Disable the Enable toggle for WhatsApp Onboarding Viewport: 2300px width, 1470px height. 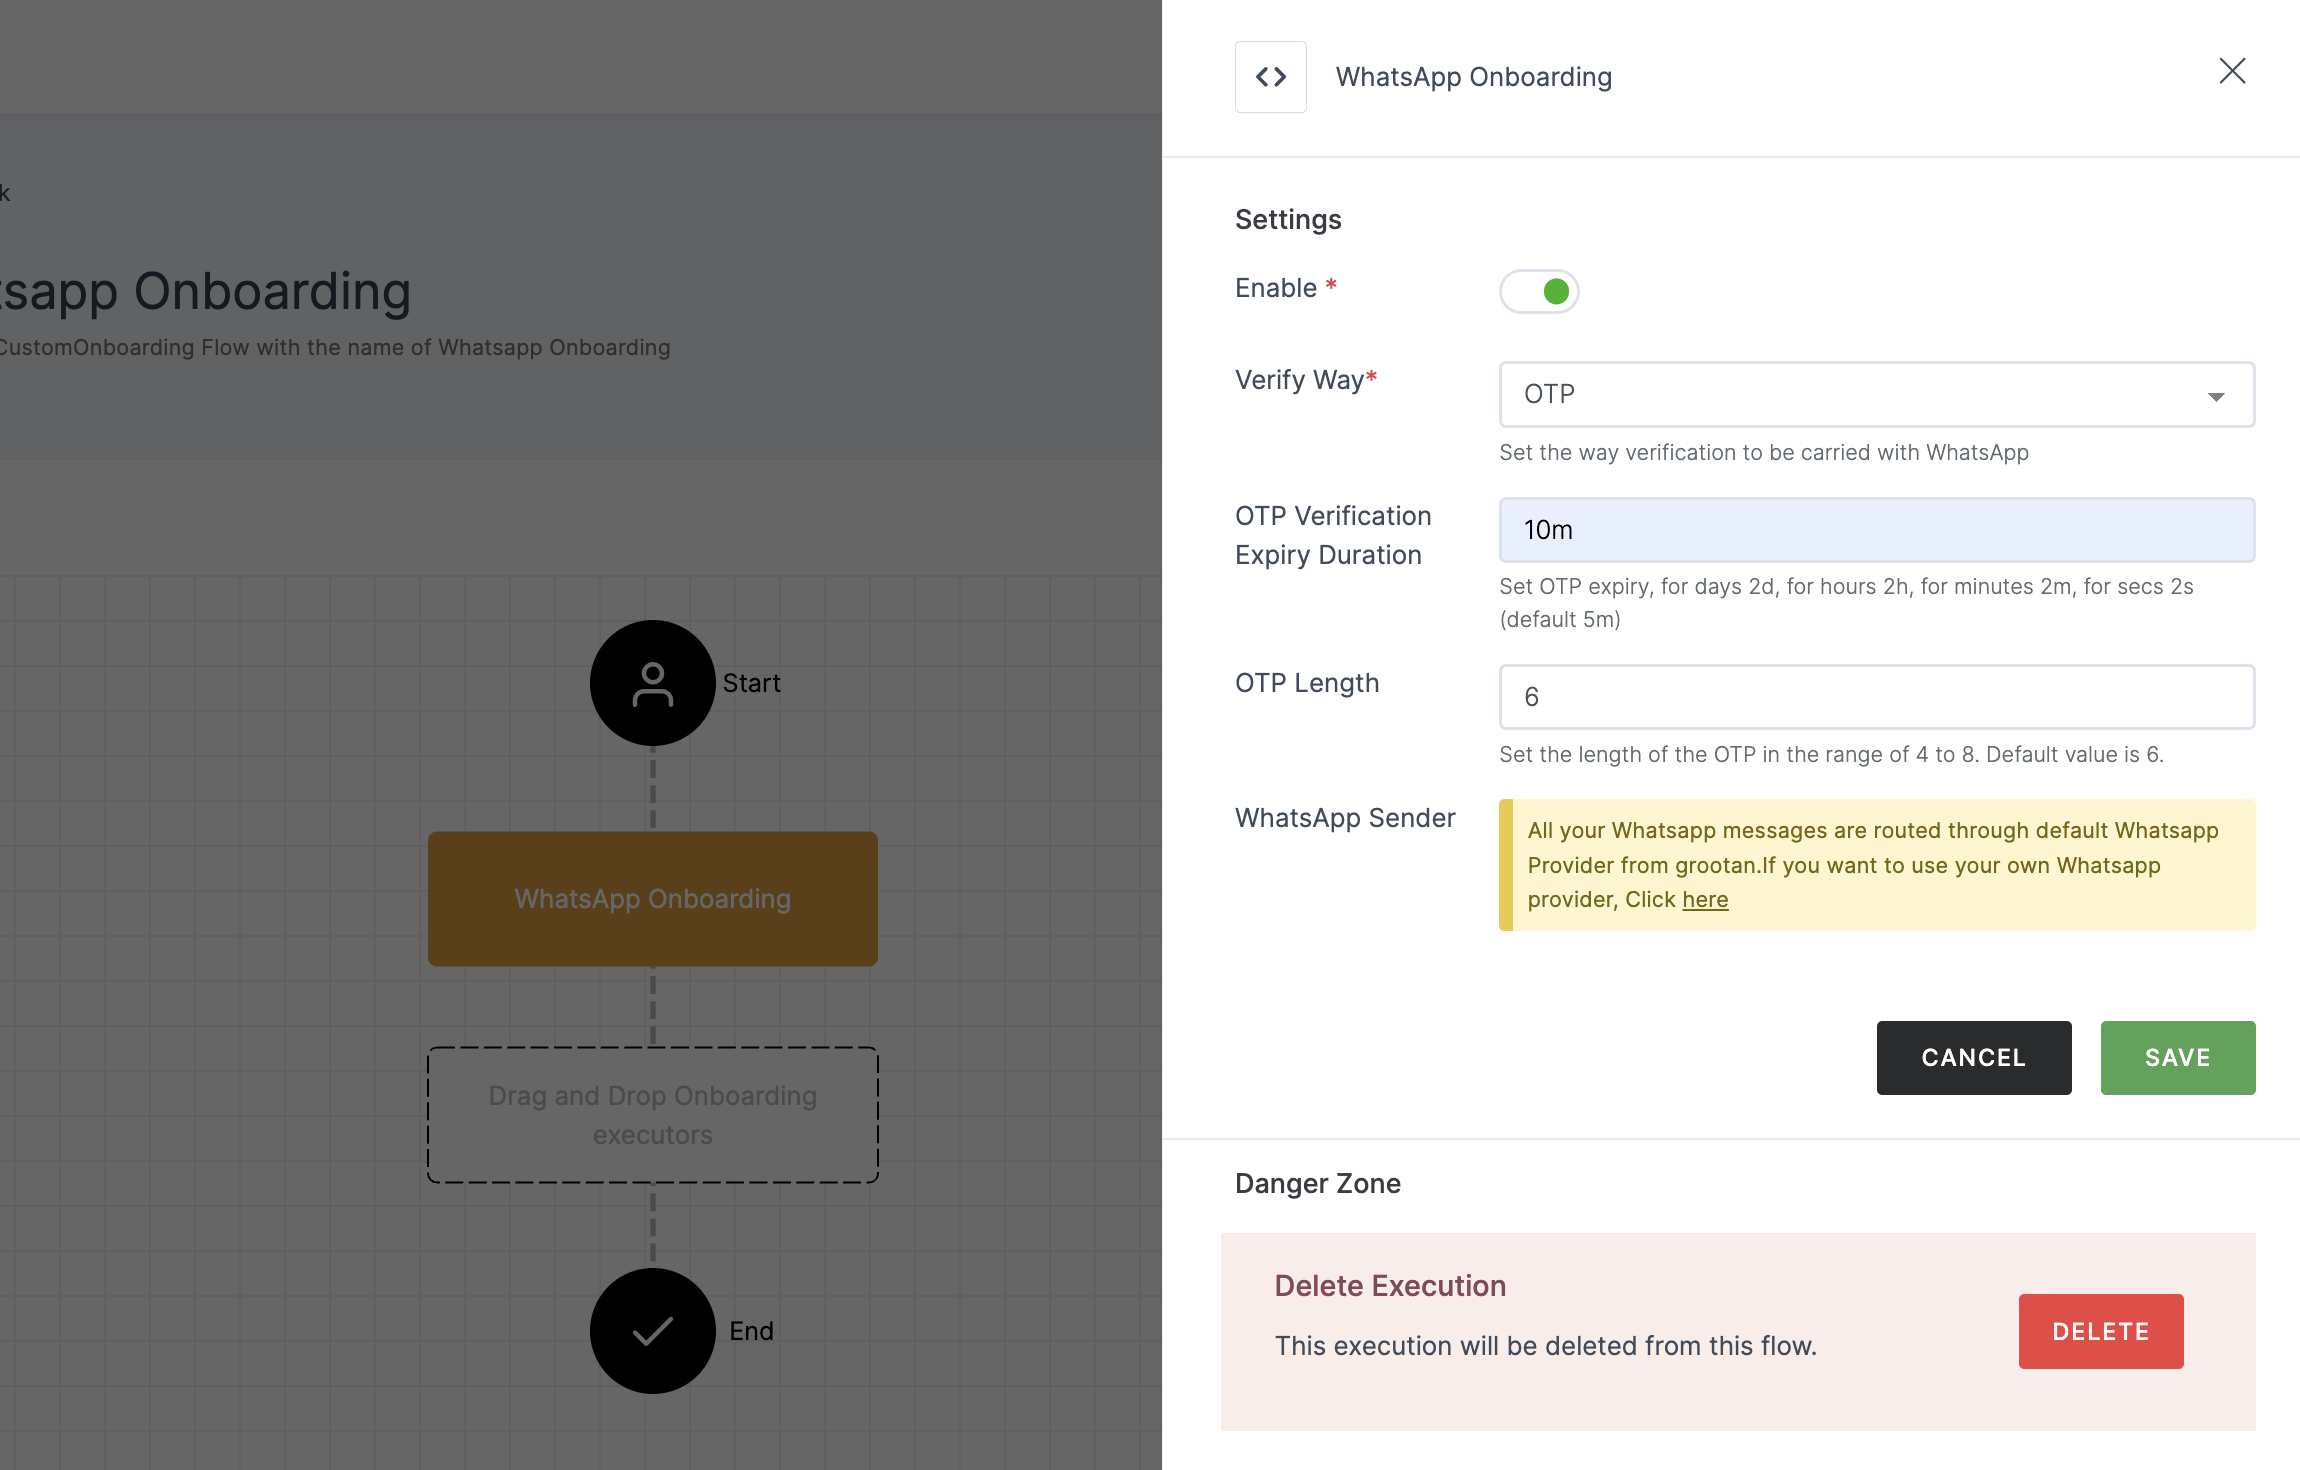click(1539, 290)
